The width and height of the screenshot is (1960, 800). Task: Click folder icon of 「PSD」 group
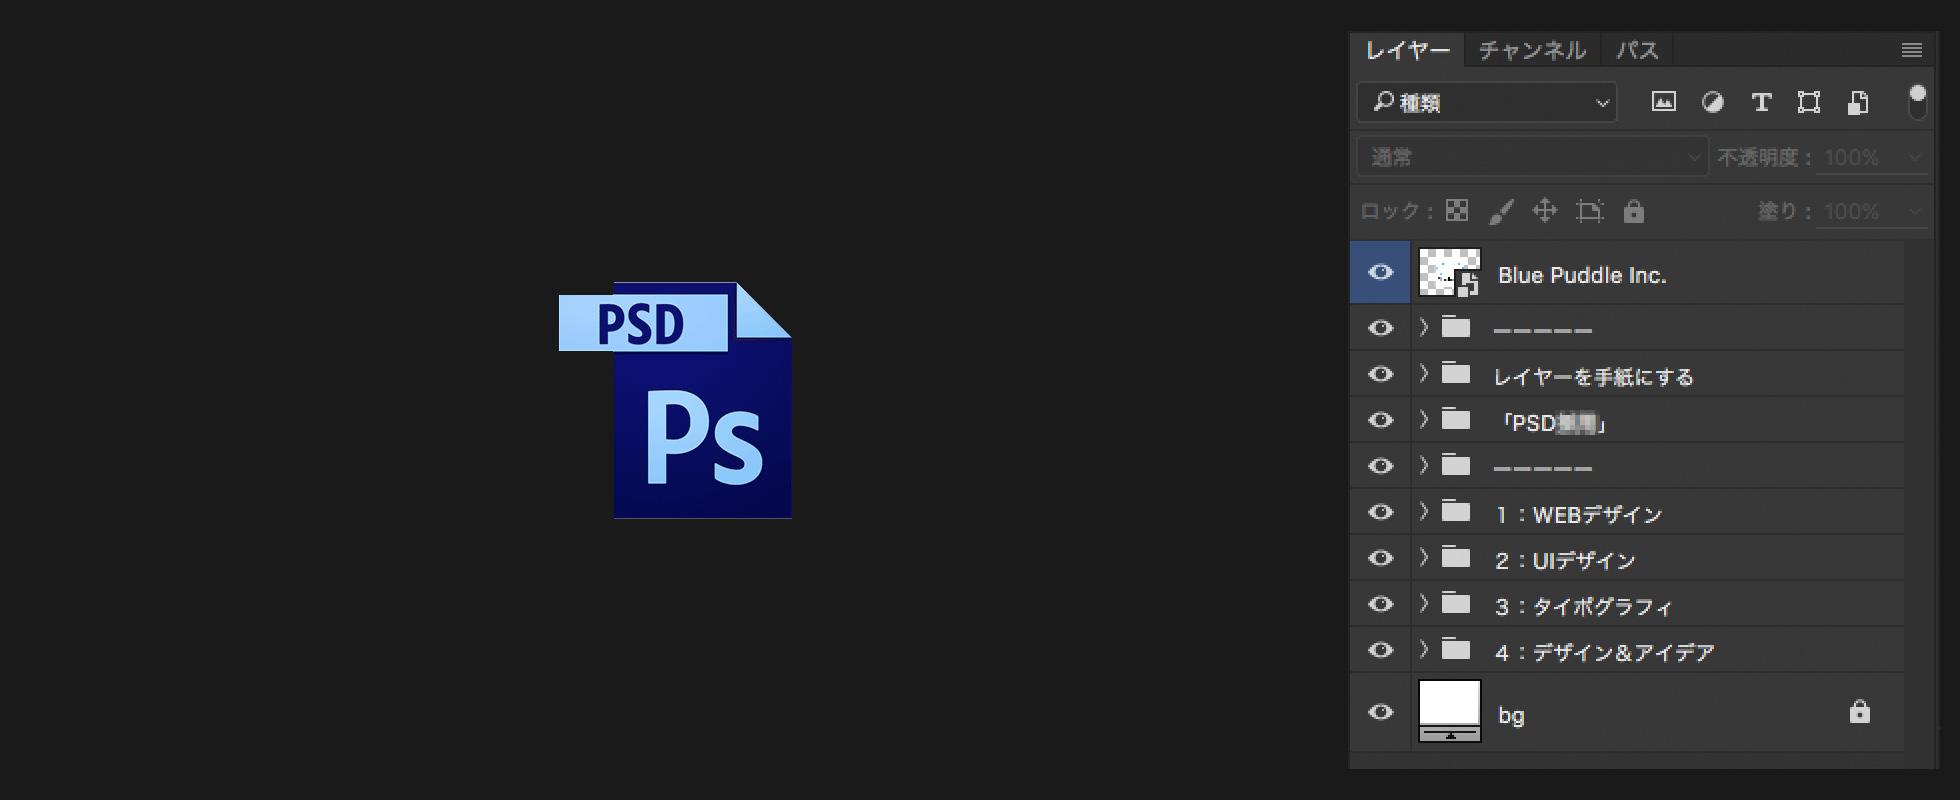point(1456,420)
